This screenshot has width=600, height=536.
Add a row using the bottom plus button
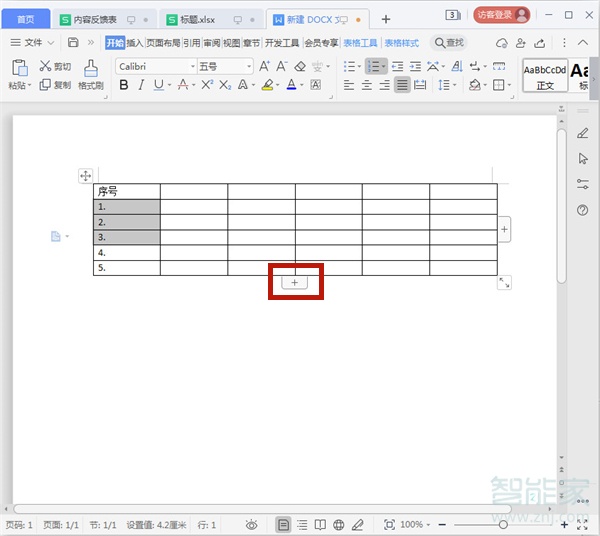click(x=294, y=283)
